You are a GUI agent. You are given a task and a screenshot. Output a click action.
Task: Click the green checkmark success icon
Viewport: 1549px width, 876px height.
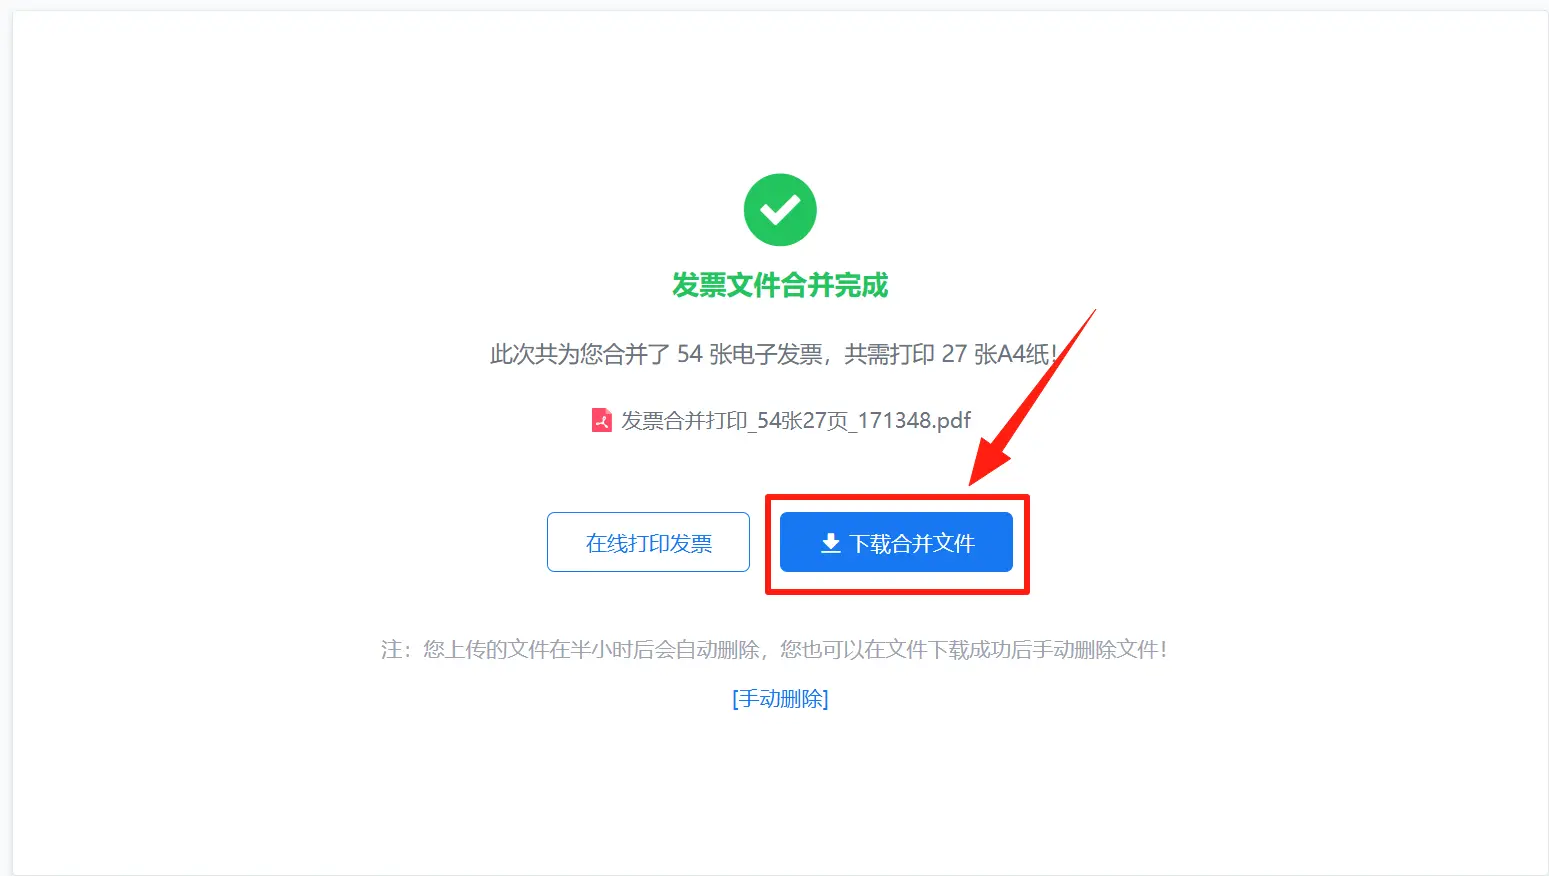coord(780,210)
